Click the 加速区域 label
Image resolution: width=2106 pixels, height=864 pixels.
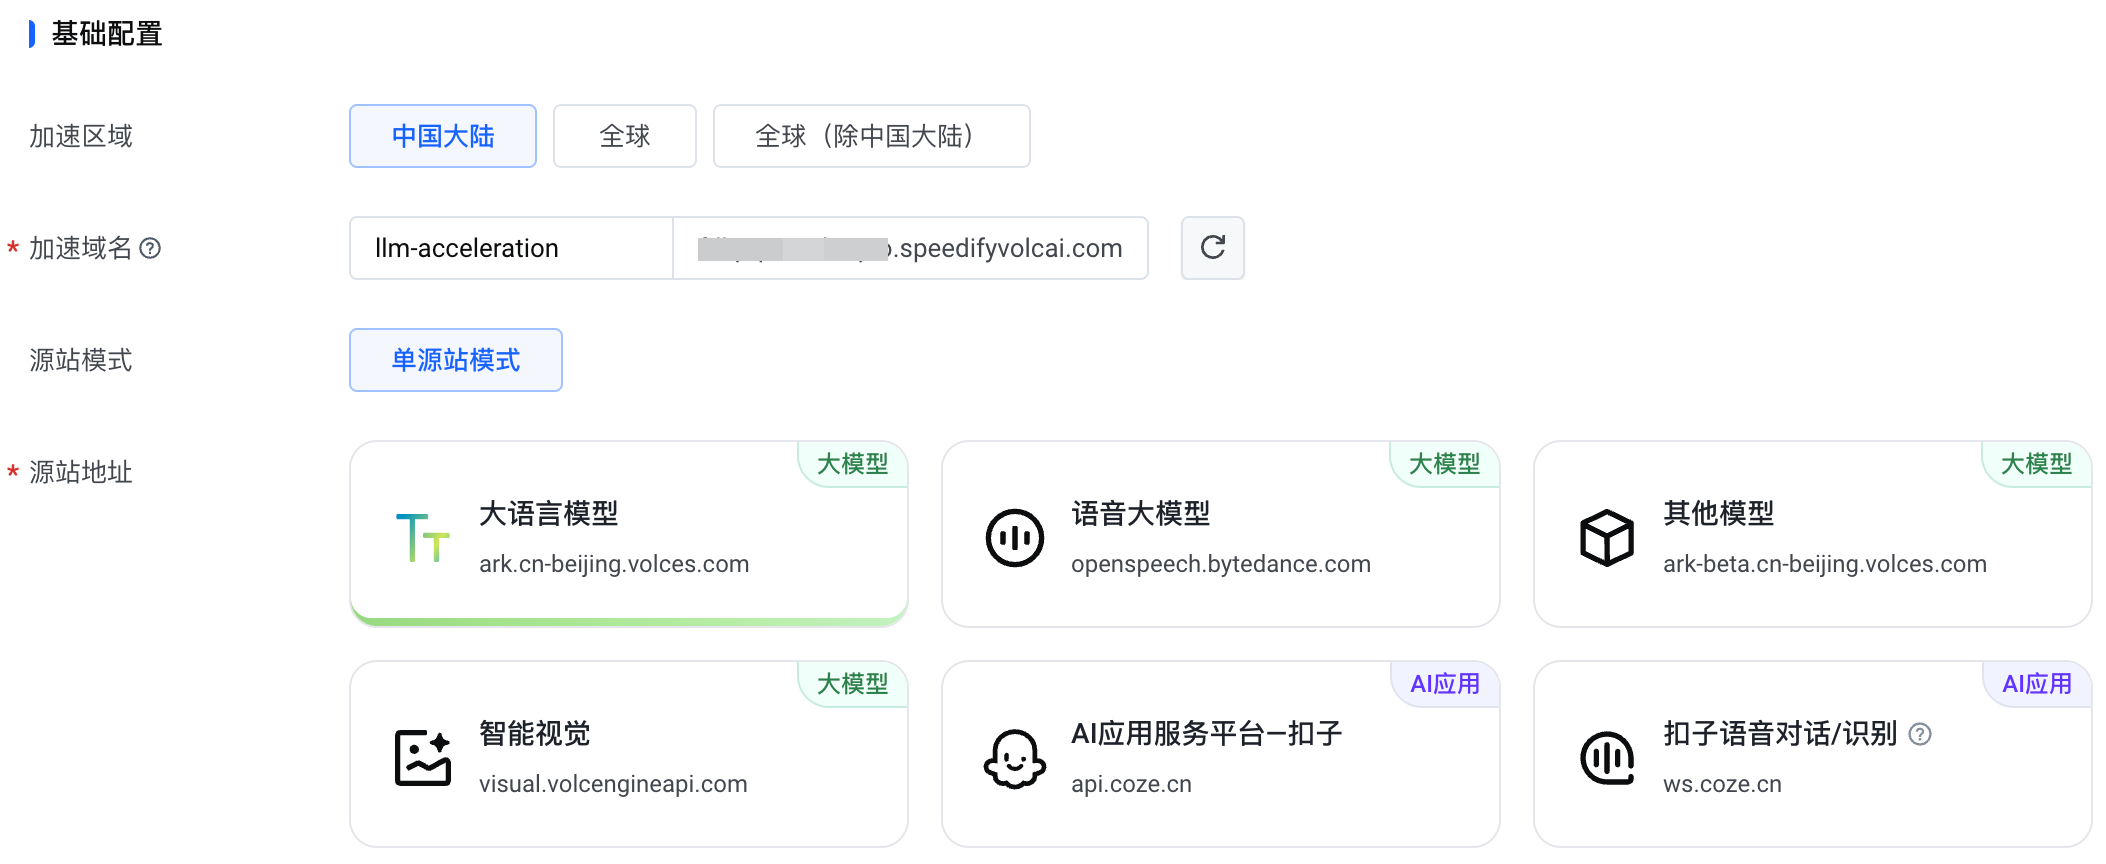point(81,136)
